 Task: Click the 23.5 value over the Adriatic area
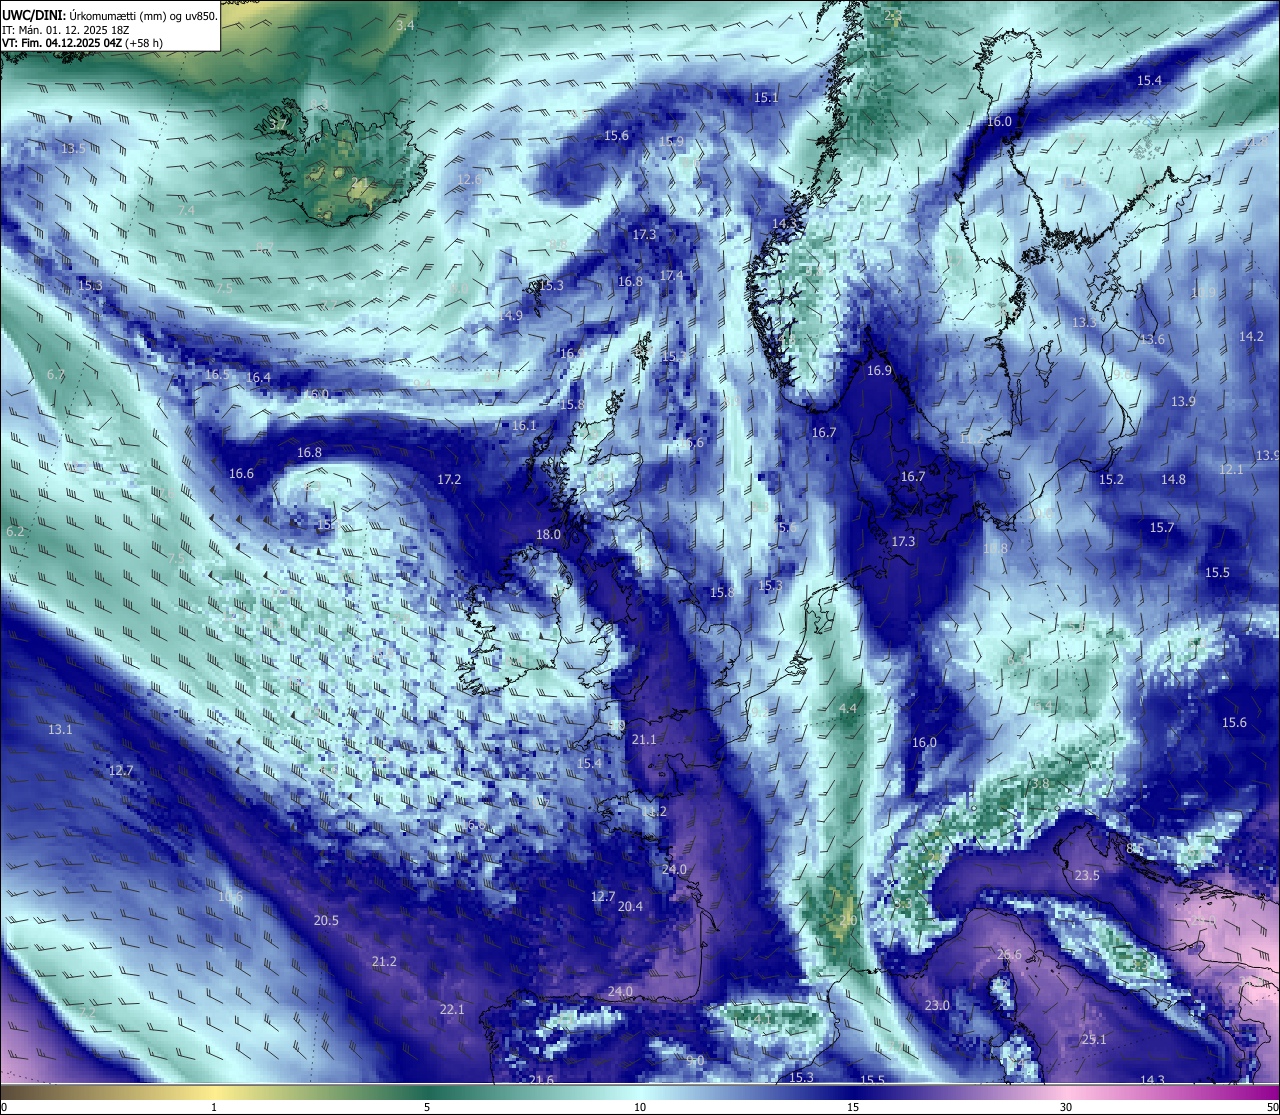point(1087,876)
